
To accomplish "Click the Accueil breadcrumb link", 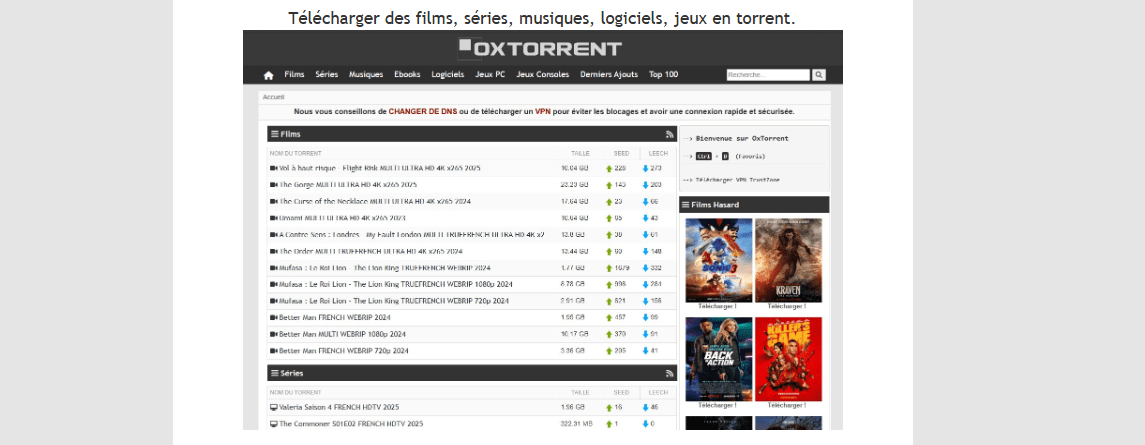I will click(274, 96).
